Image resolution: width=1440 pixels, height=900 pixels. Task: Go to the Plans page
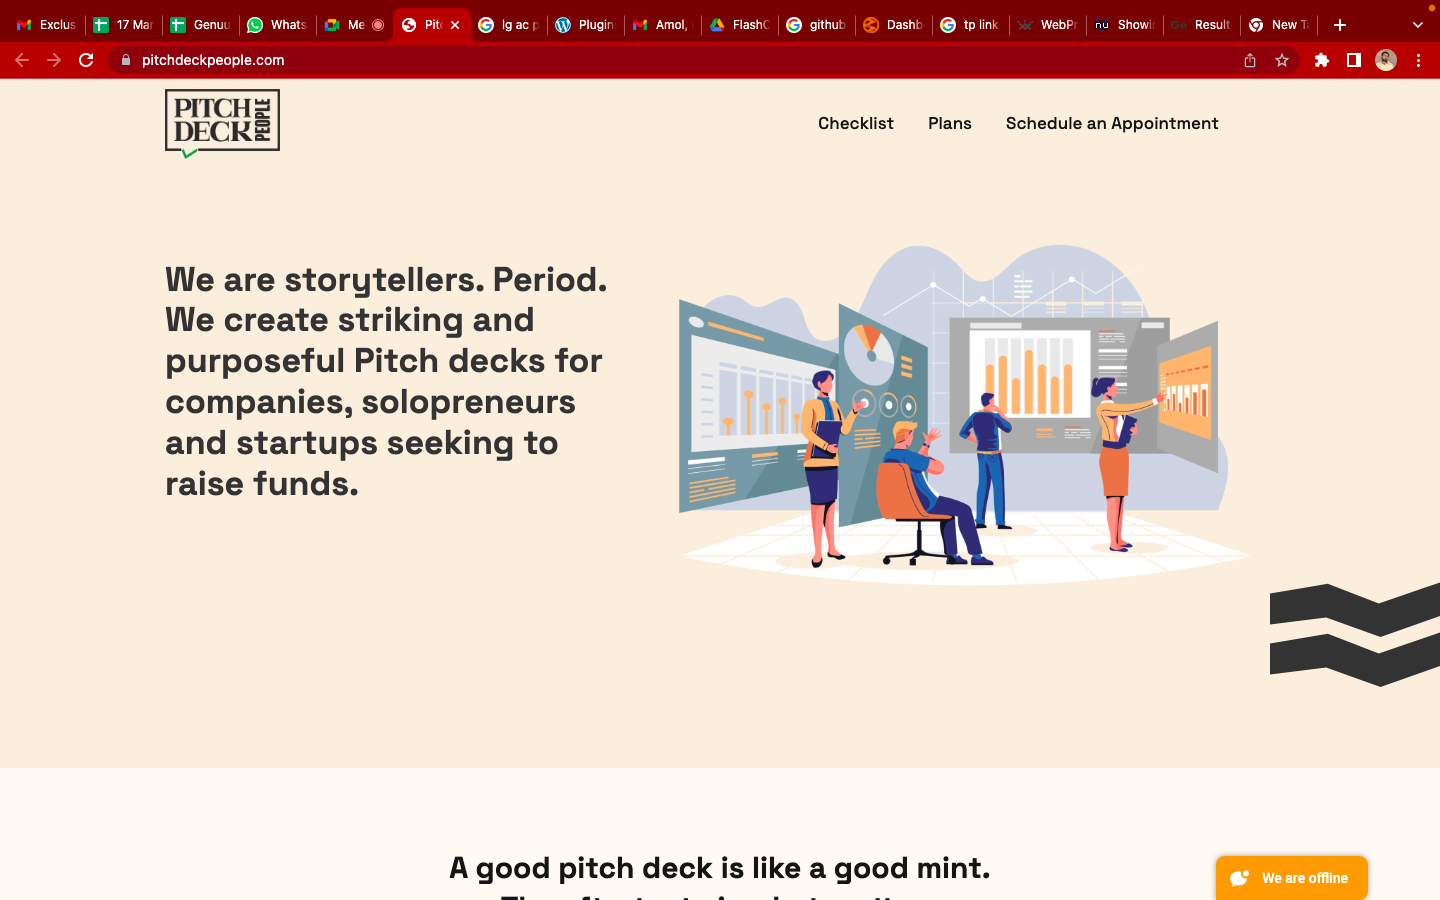pos(949,123)
